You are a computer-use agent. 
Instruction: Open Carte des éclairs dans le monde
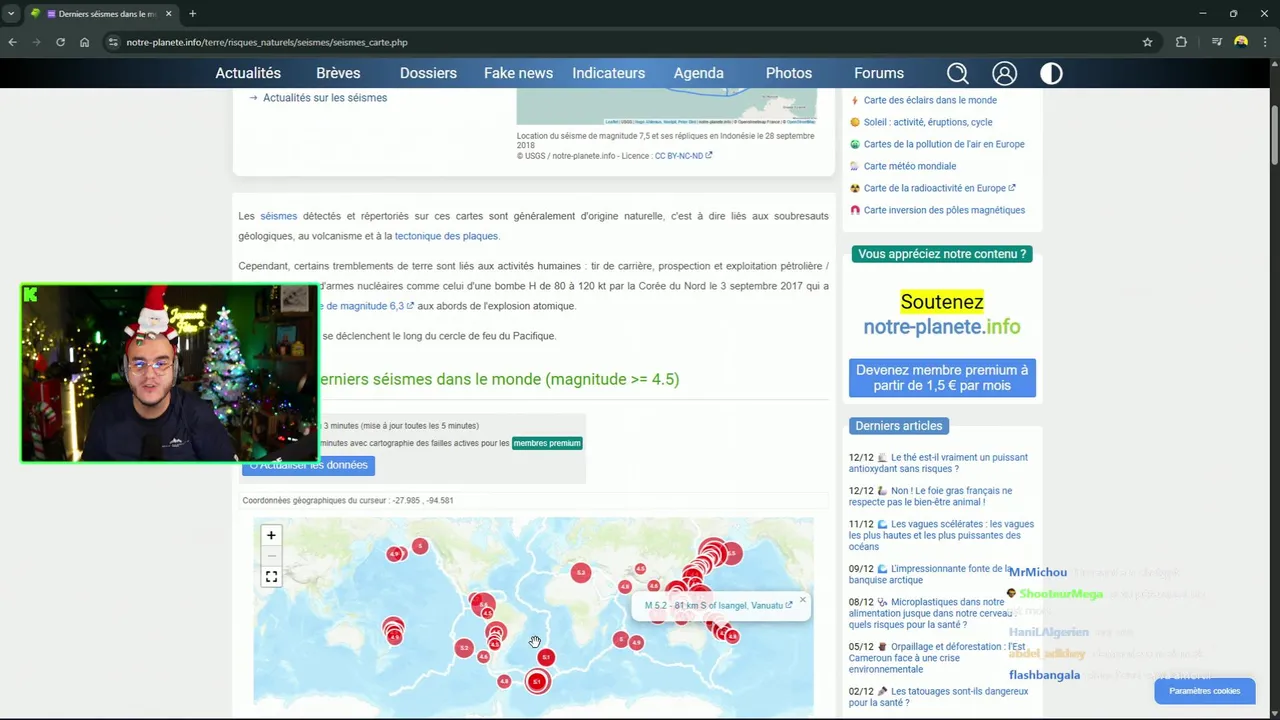point(930,100)
